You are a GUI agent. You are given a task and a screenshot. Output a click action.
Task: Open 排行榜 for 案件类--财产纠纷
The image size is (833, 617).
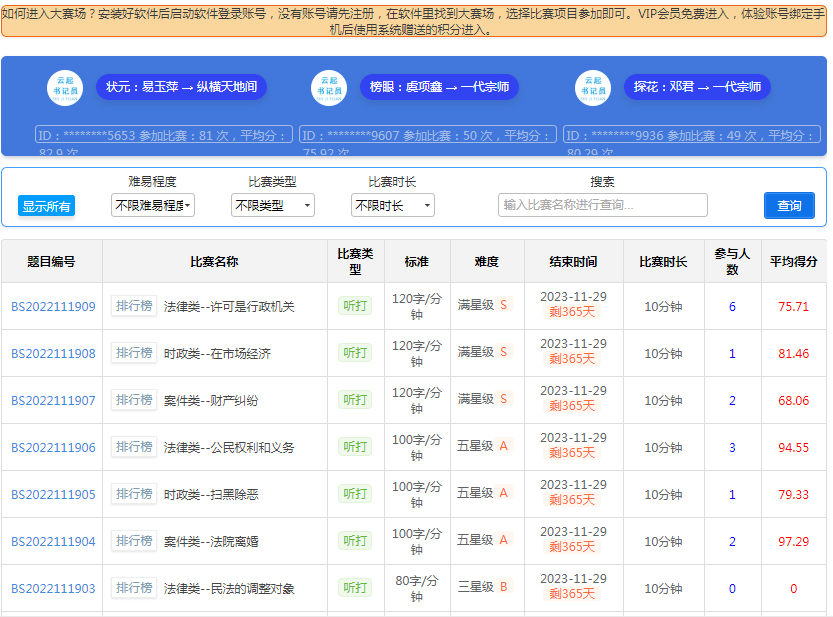134,400
